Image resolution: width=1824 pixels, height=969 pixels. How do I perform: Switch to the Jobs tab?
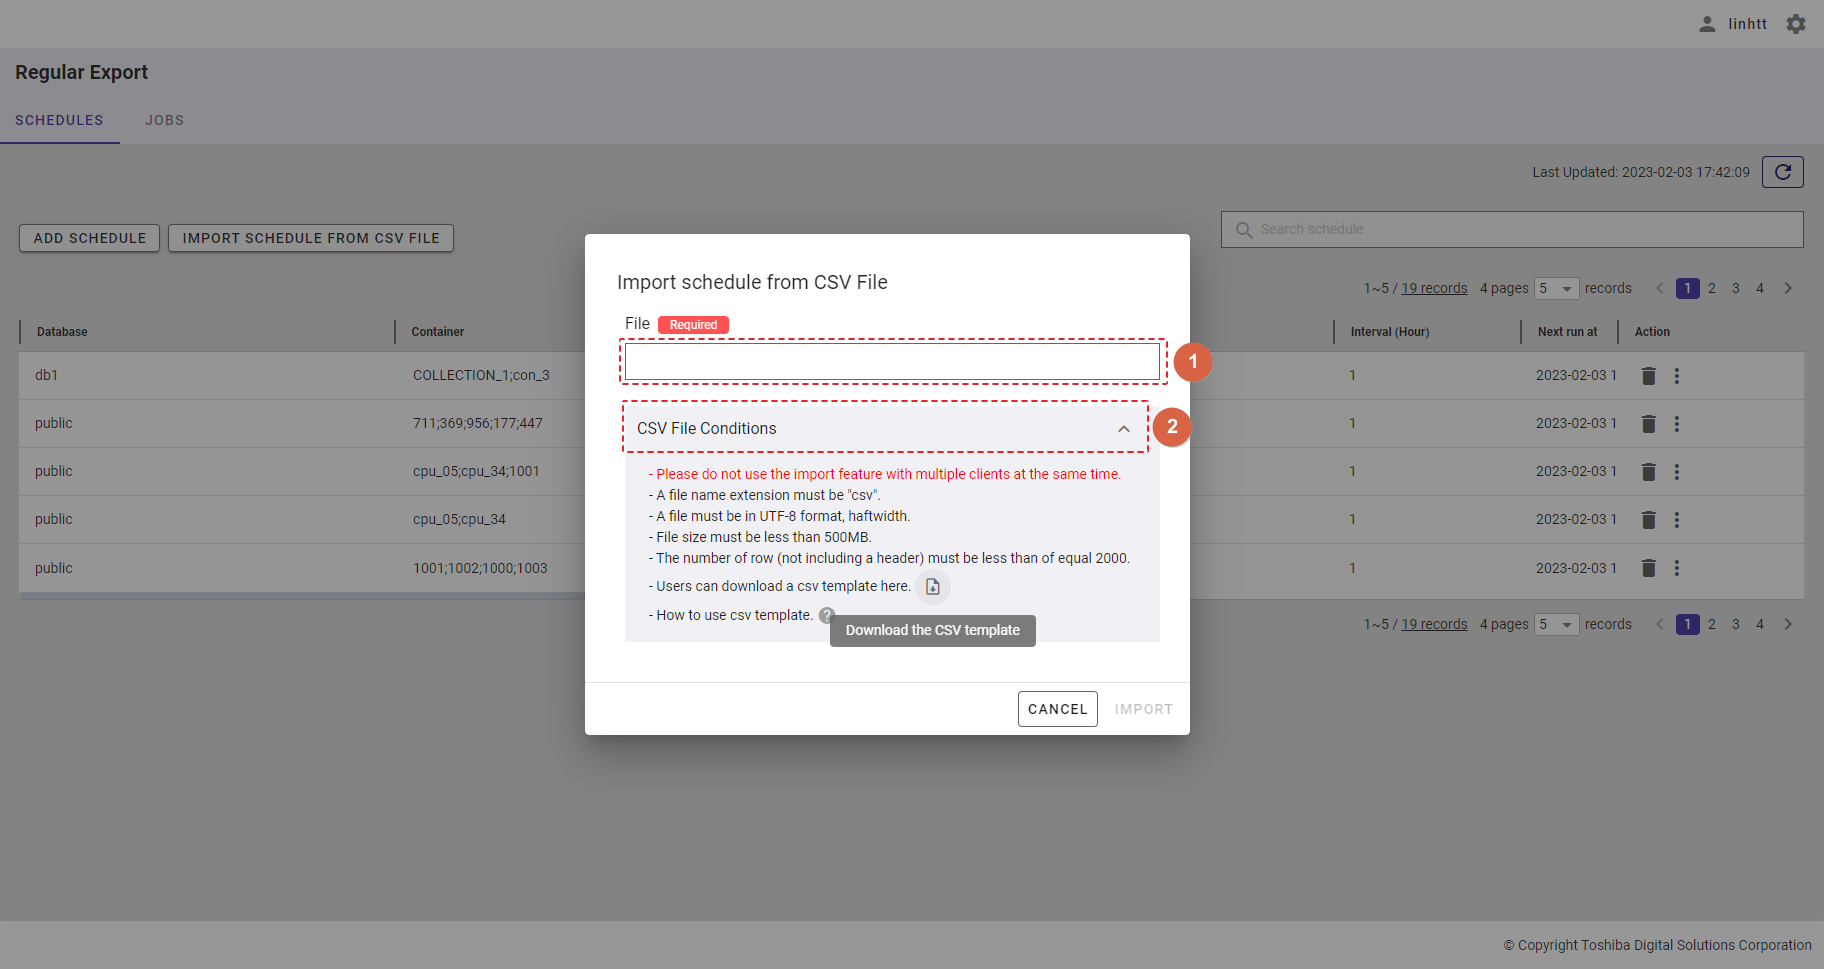tap(164, 120)
